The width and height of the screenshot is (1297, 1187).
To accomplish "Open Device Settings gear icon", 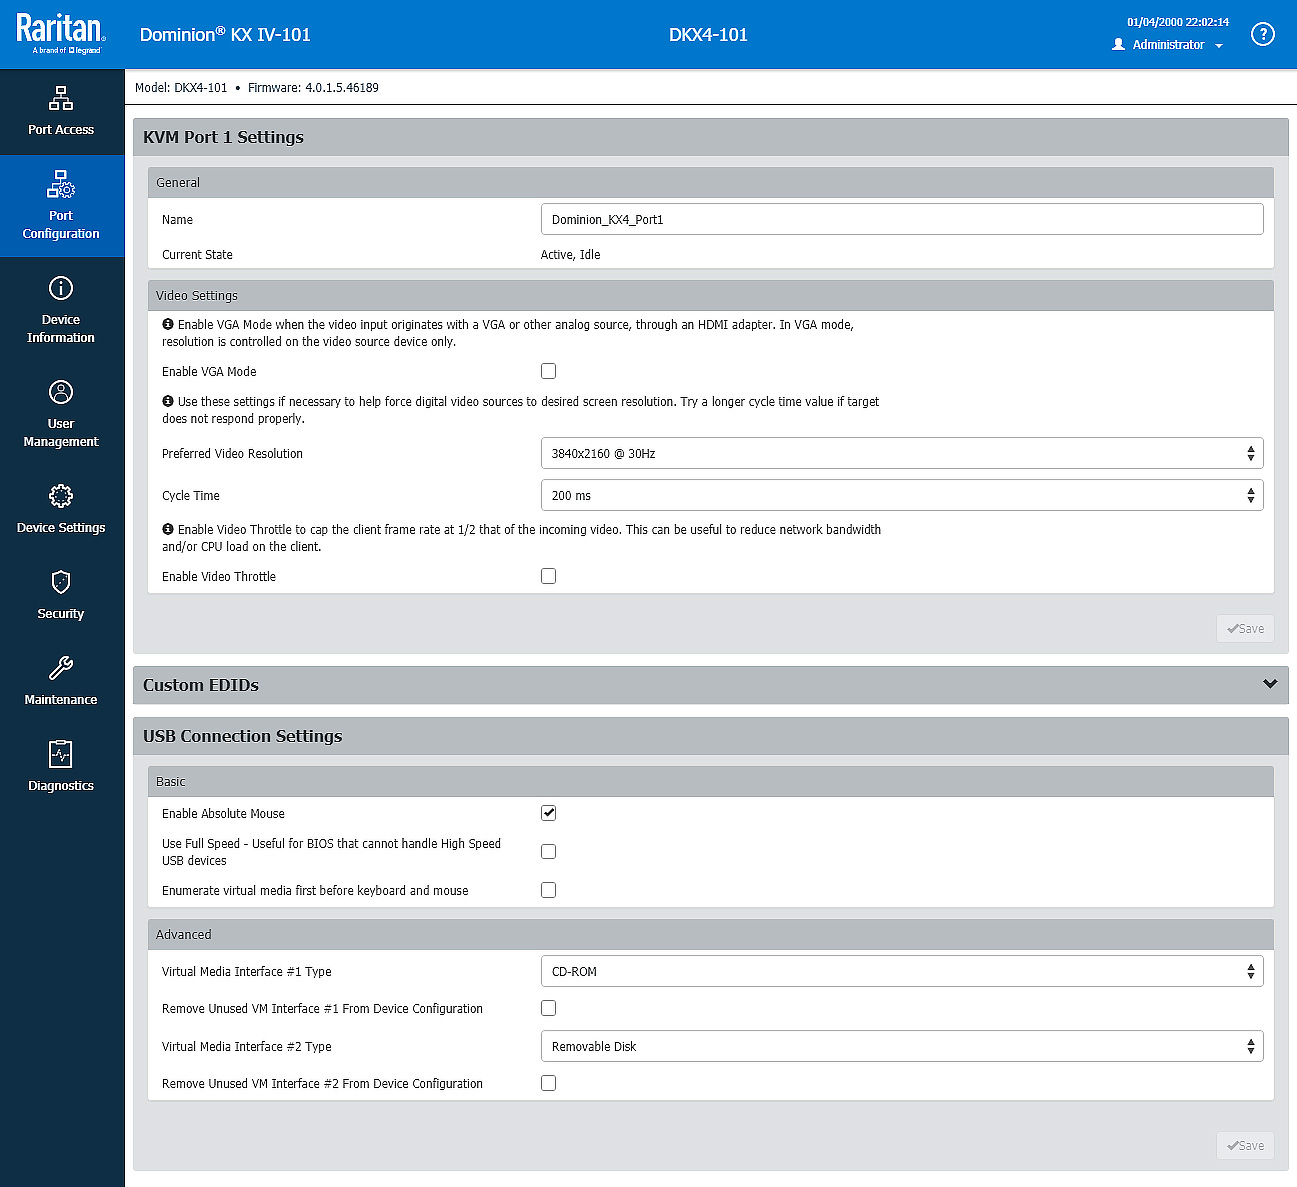I will pyautogui.click(x=61, y=496).
